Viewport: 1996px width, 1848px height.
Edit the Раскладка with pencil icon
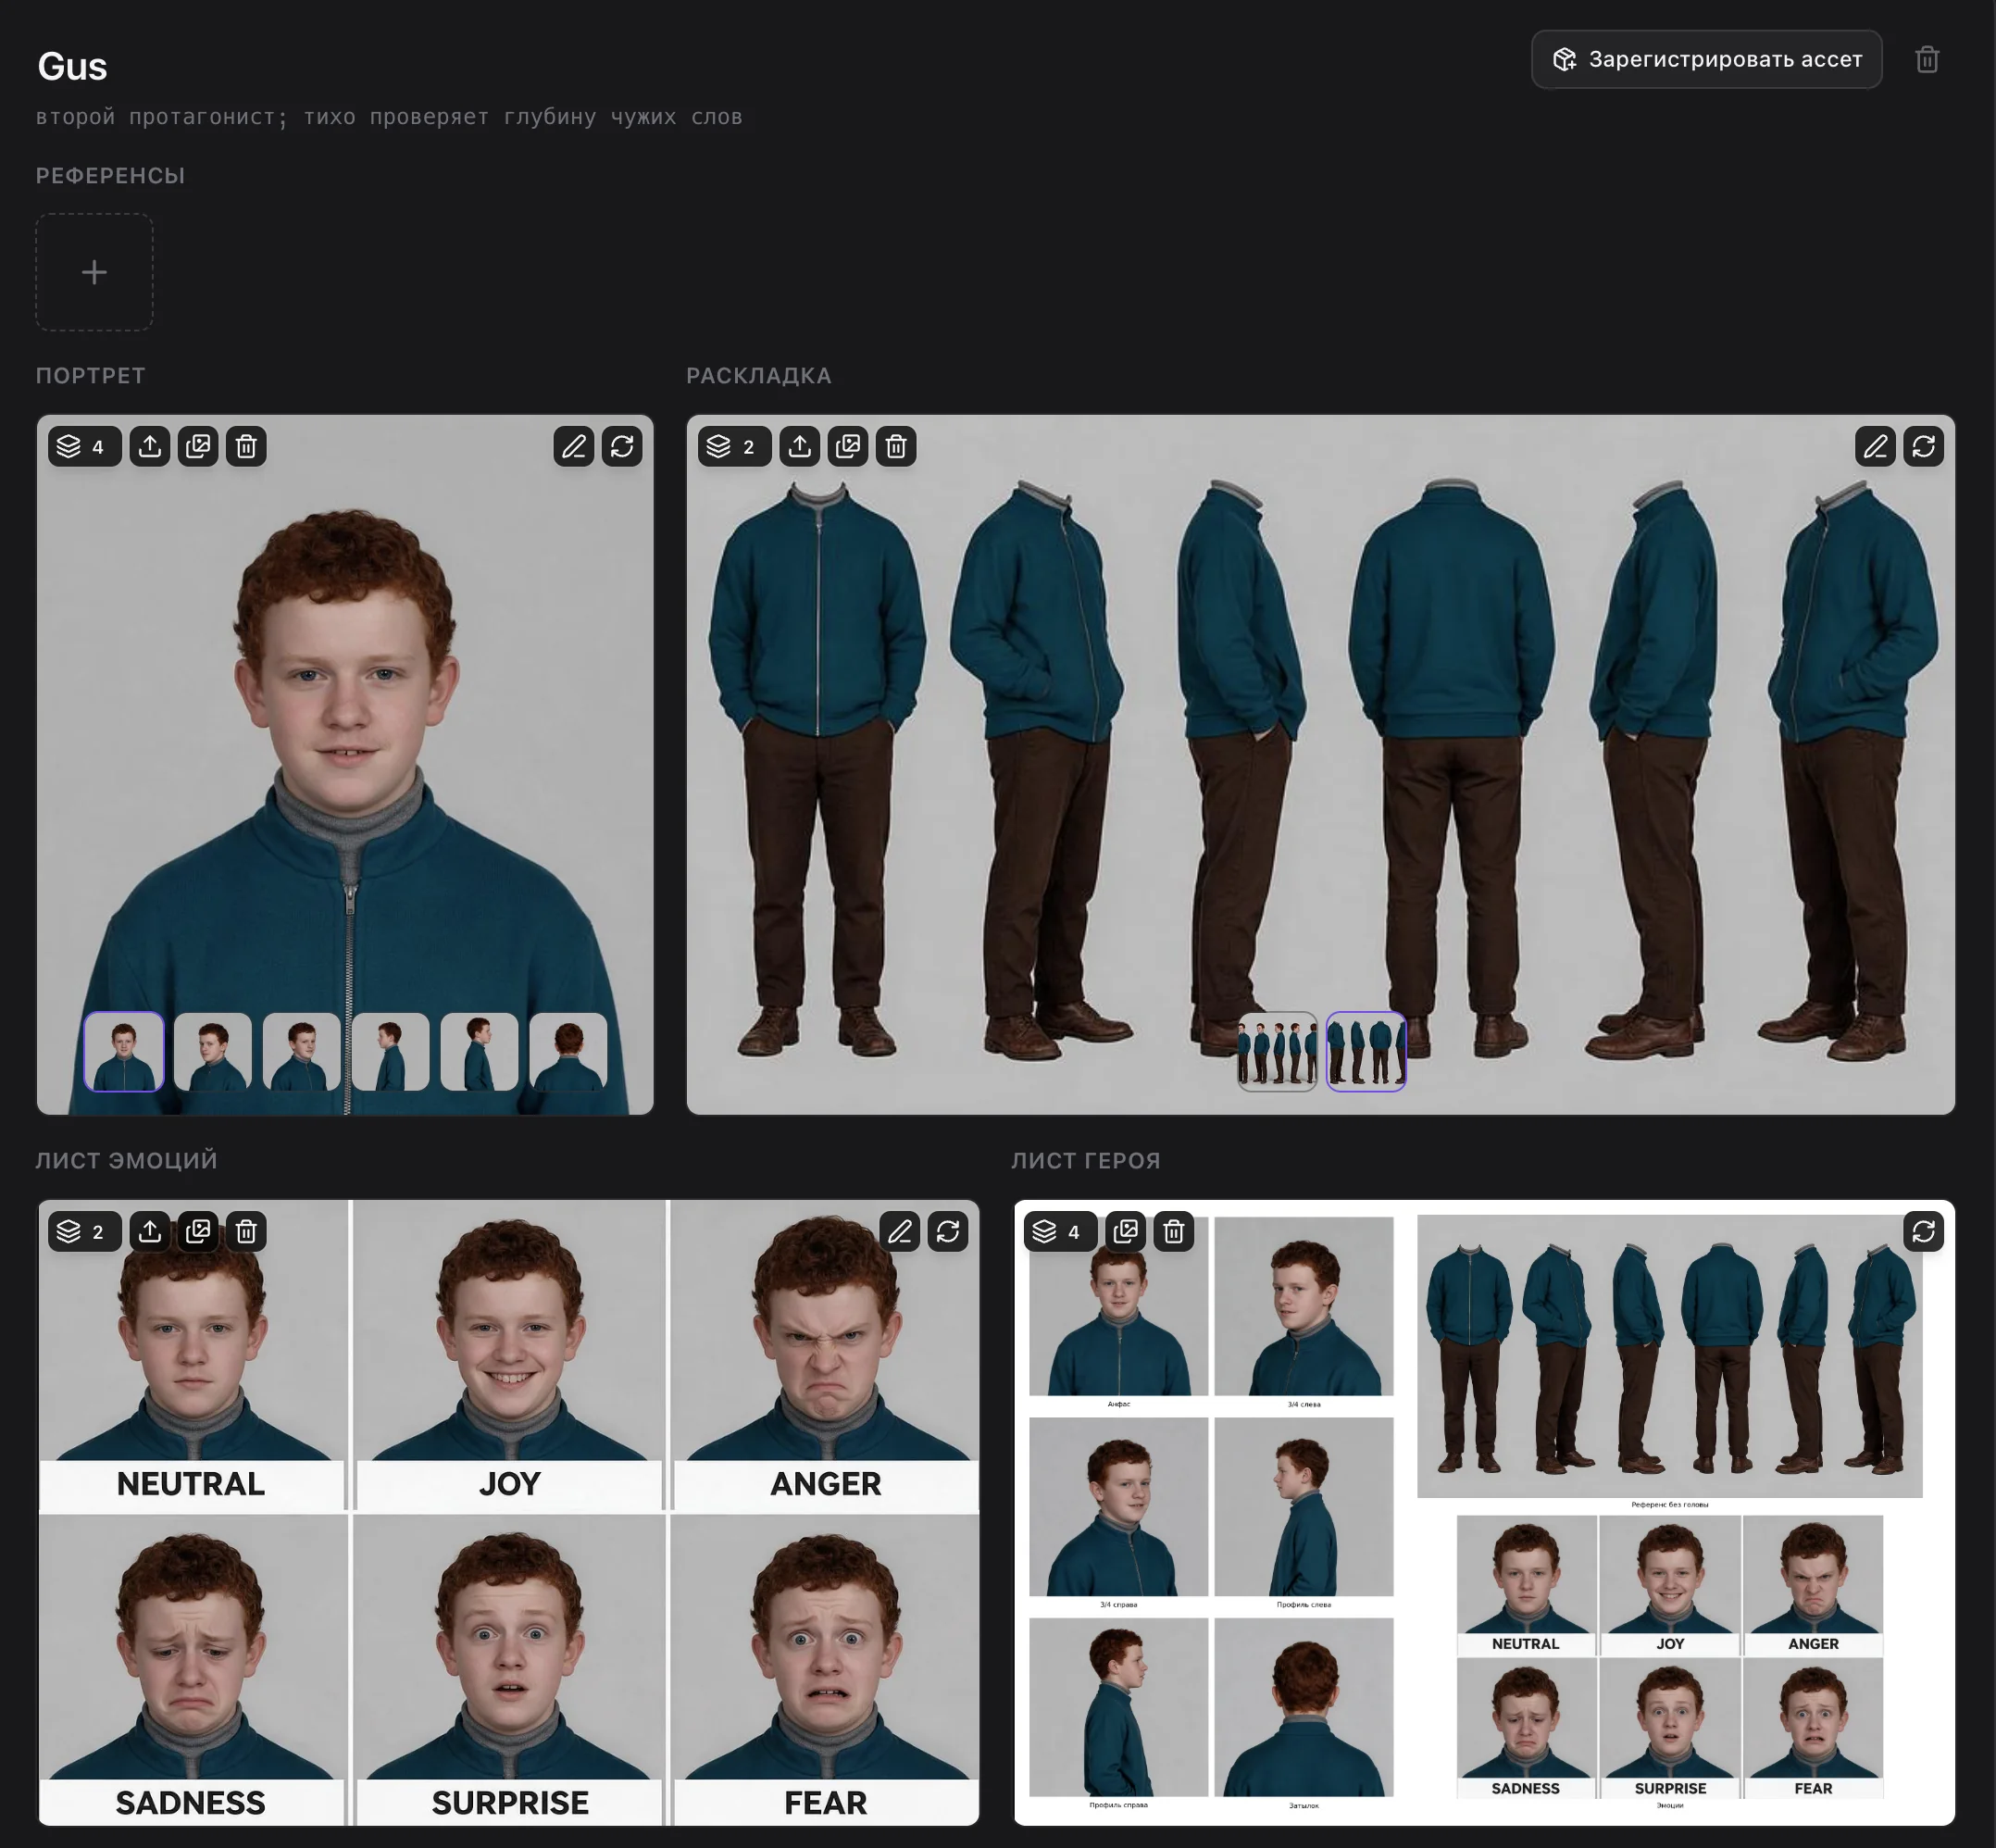[1875, 446]
